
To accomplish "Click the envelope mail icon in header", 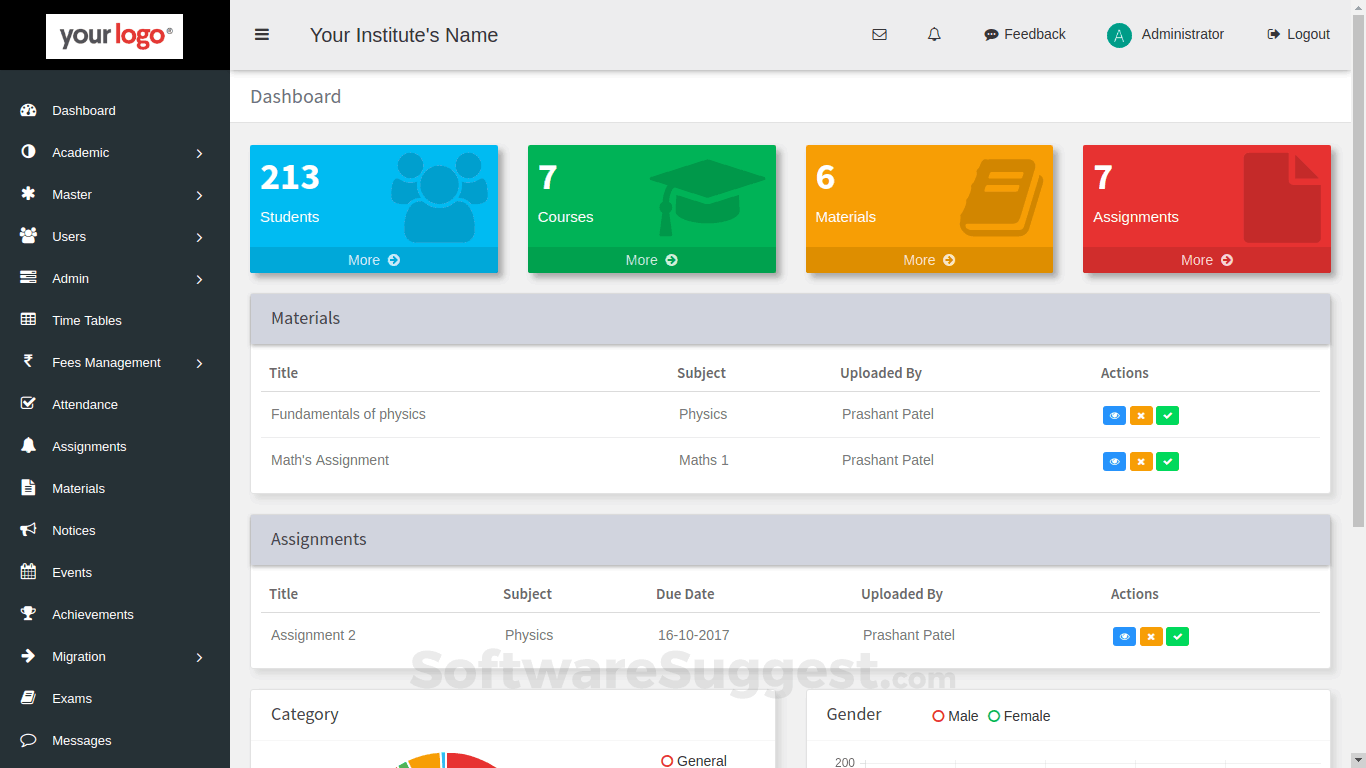I will 879,35.
